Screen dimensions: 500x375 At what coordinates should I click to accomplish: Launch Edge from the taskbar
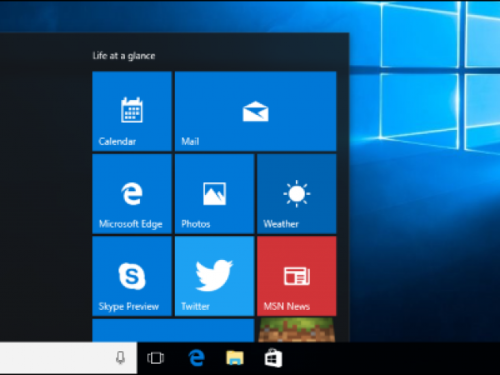(196, 358)
